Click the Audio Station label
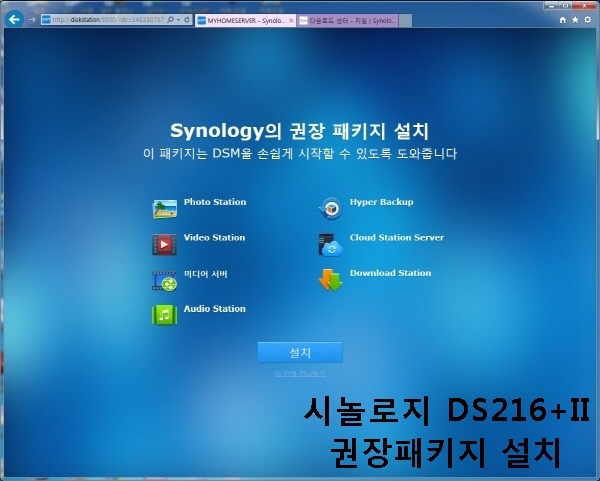 215,309
